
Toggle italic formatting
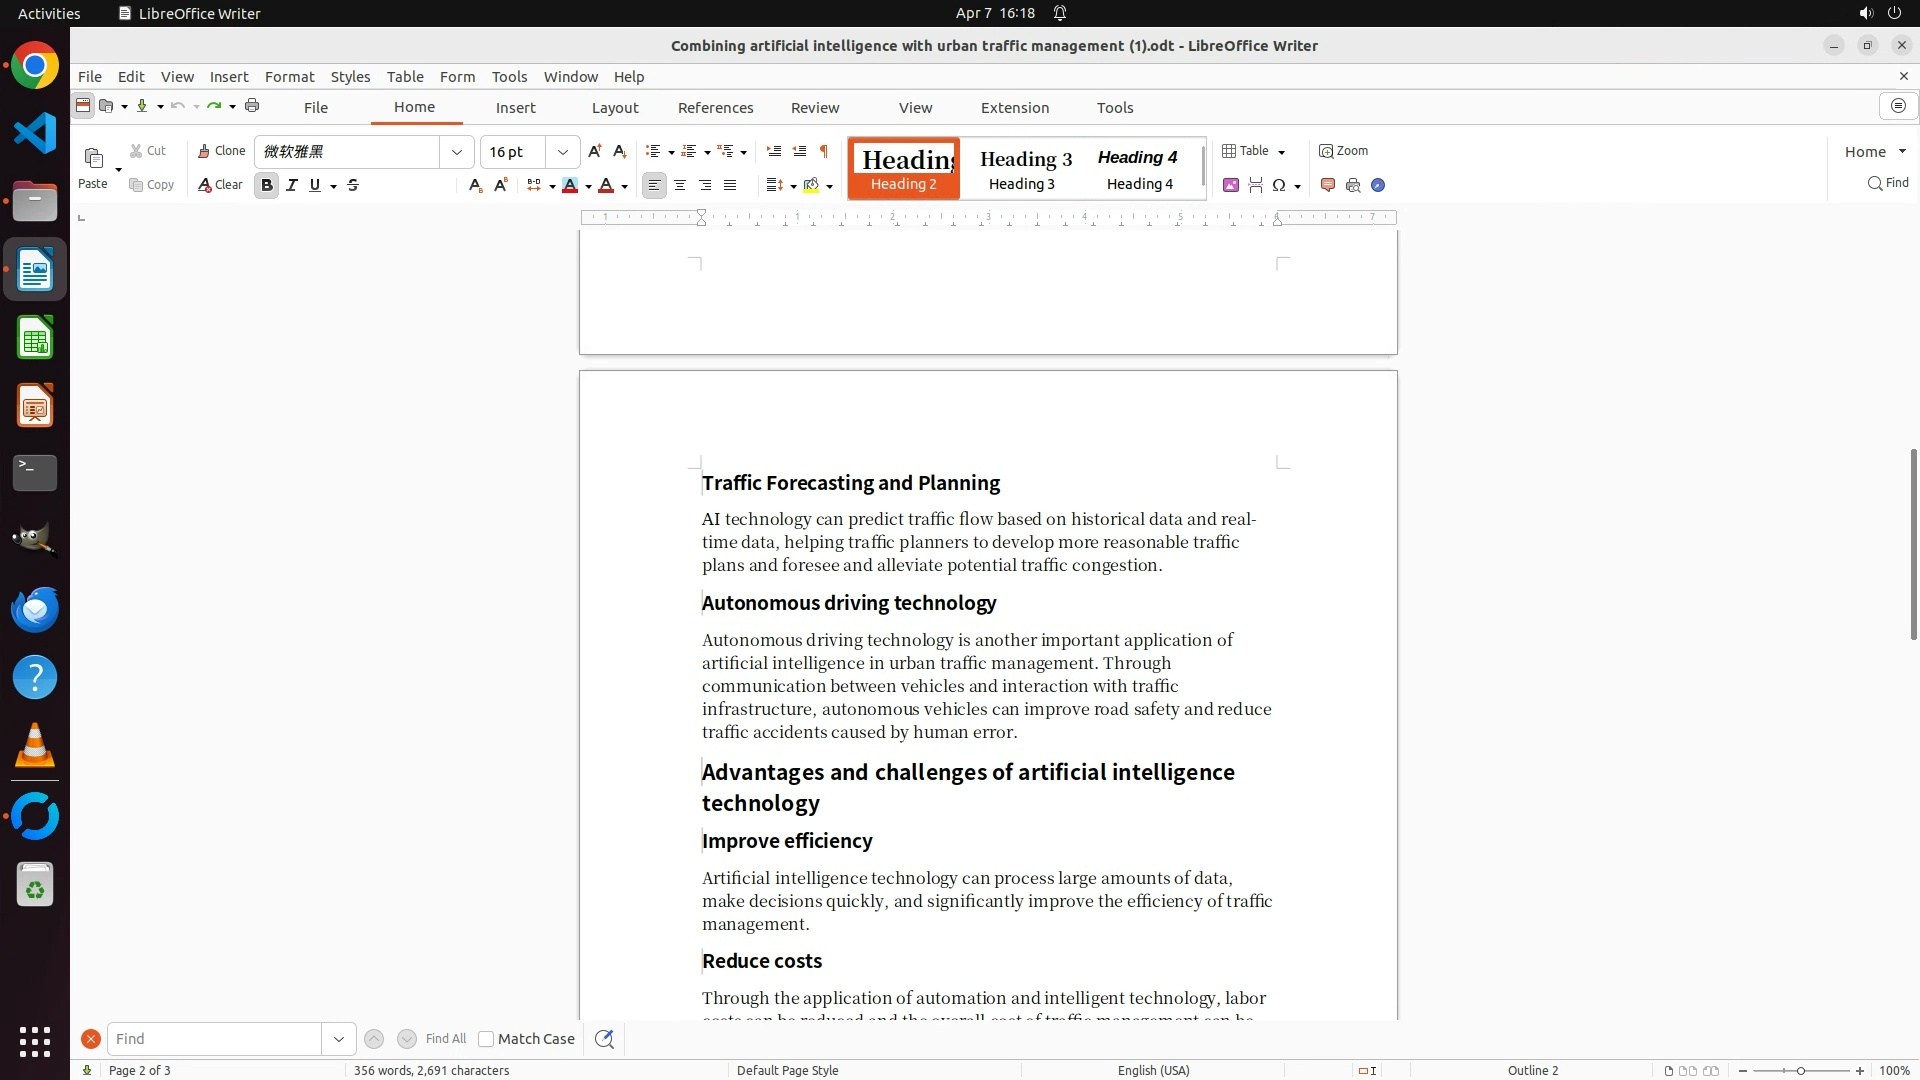(x=292, y=185)
